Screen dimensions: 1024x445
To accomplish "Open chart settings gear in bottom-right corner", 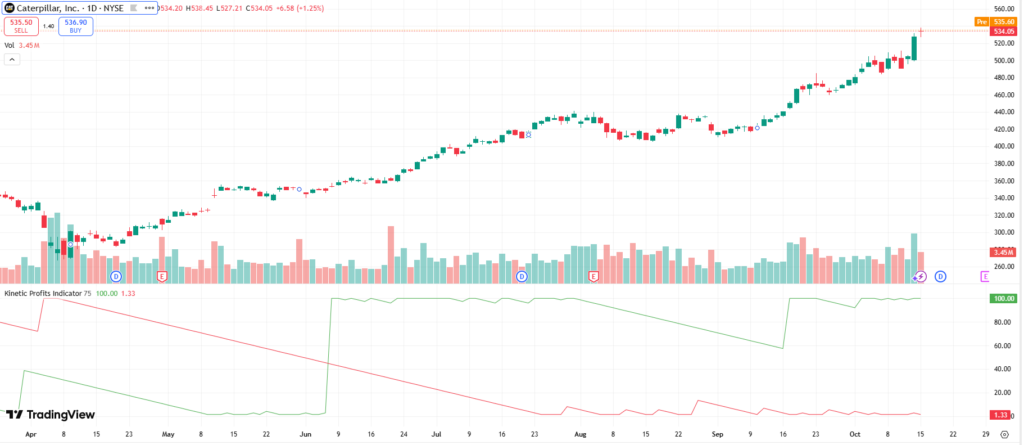I will (1003, 435).
